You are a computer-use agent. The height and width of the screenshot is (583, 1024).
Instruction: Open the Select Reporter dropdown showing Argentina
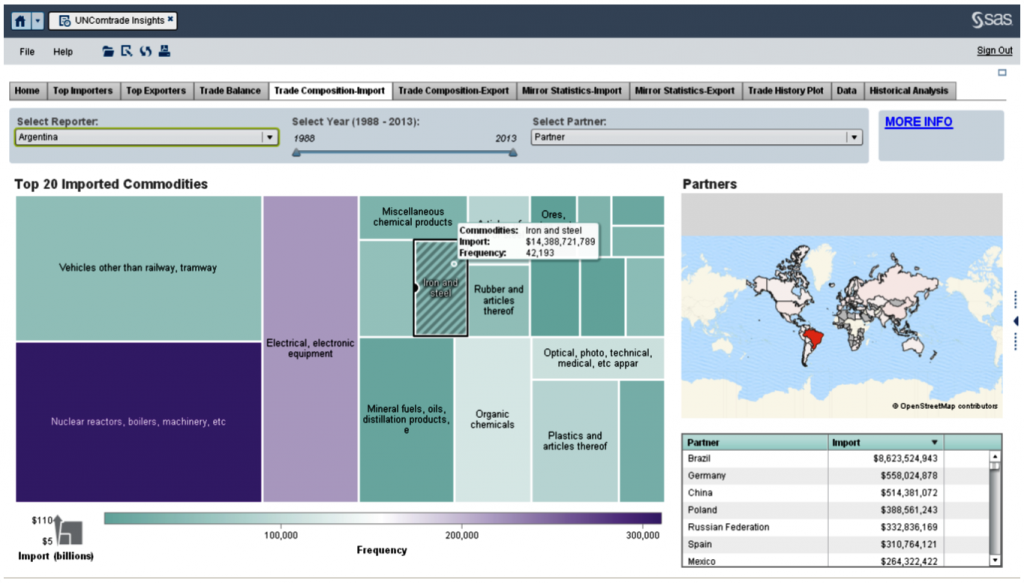(x=270, y=136)
